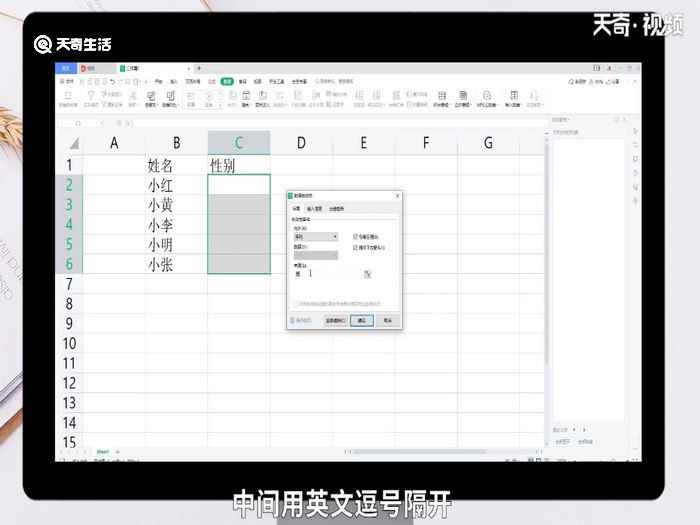
Task: Click the AutoFilter funnel icon in the ribbon
Action: tap(90, 96)
